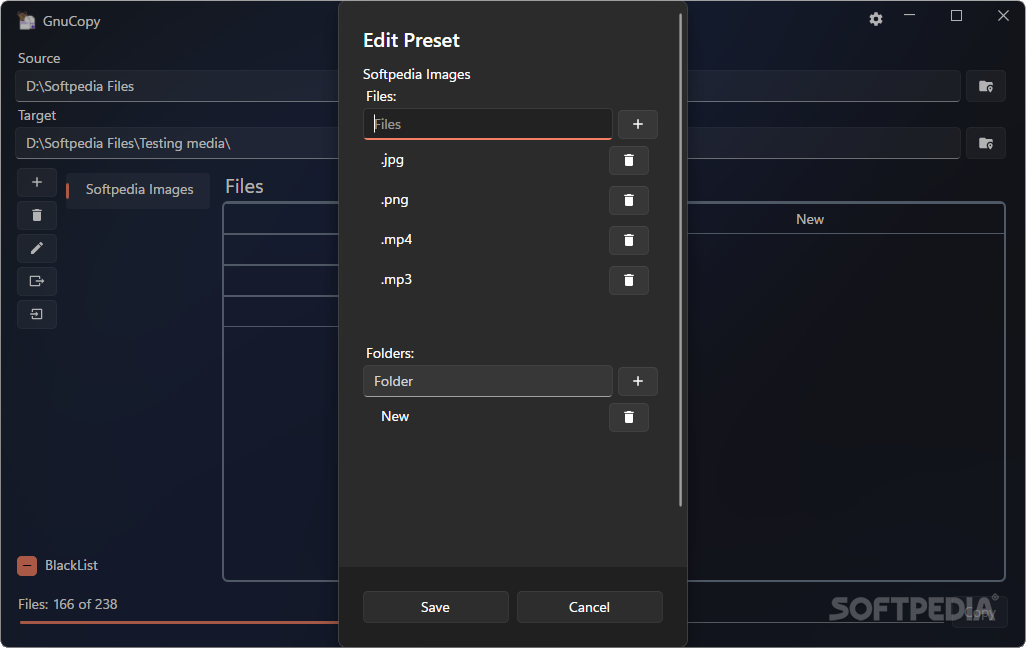Save the edited preset
Screen dimensions: 1026x648
point(435,607)
